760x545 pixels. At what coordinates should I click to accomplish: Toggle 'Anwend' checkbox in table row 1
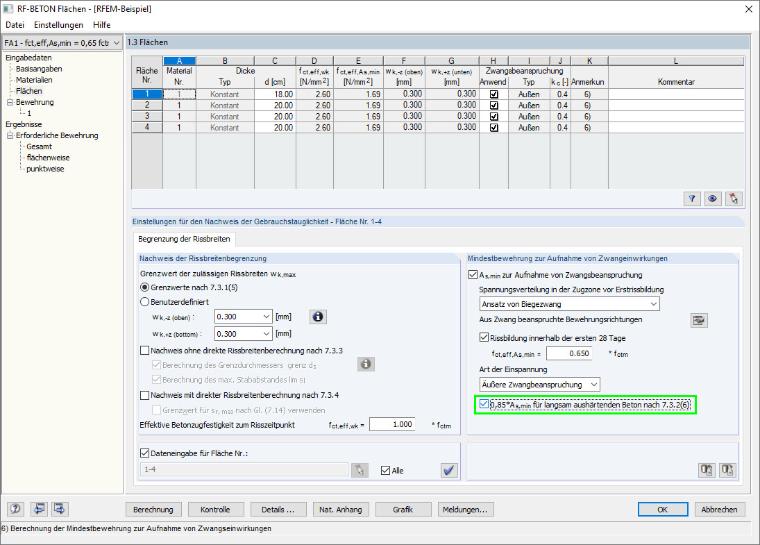tap(494, 94)
